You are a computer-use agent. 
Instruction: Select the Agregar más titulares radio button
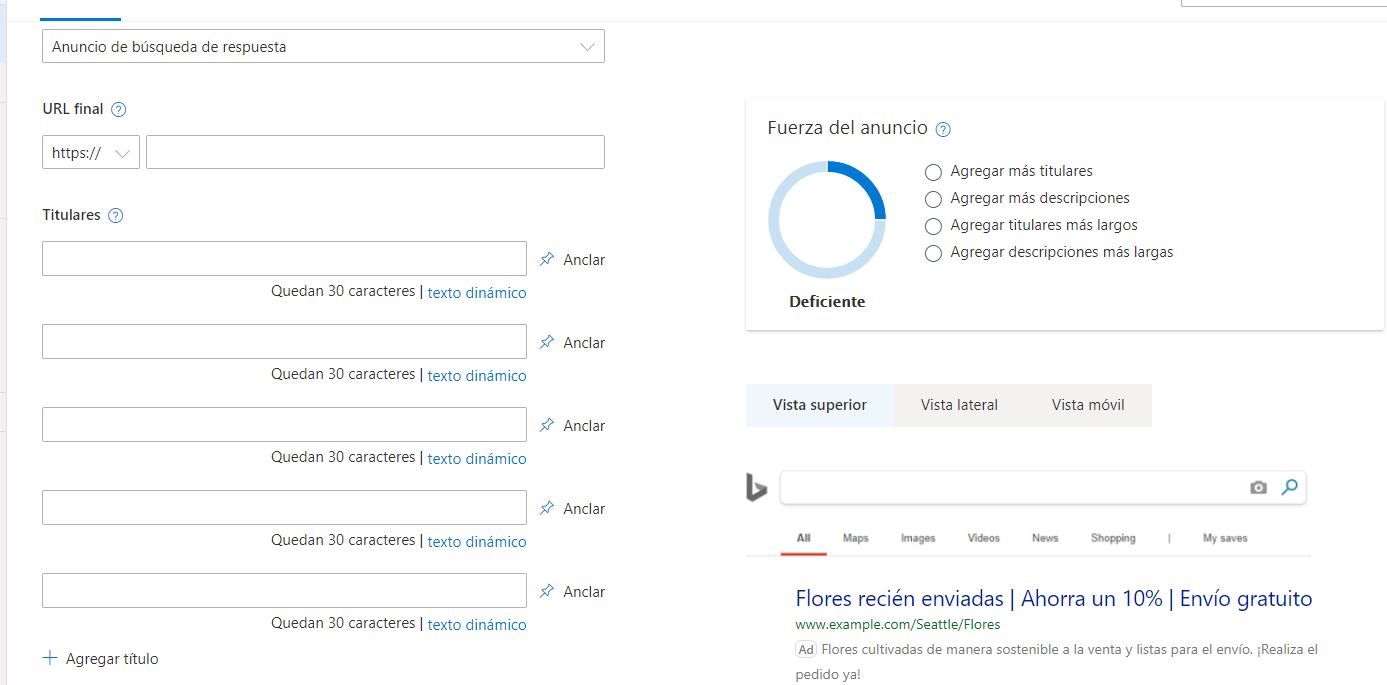tap(933, 171)
